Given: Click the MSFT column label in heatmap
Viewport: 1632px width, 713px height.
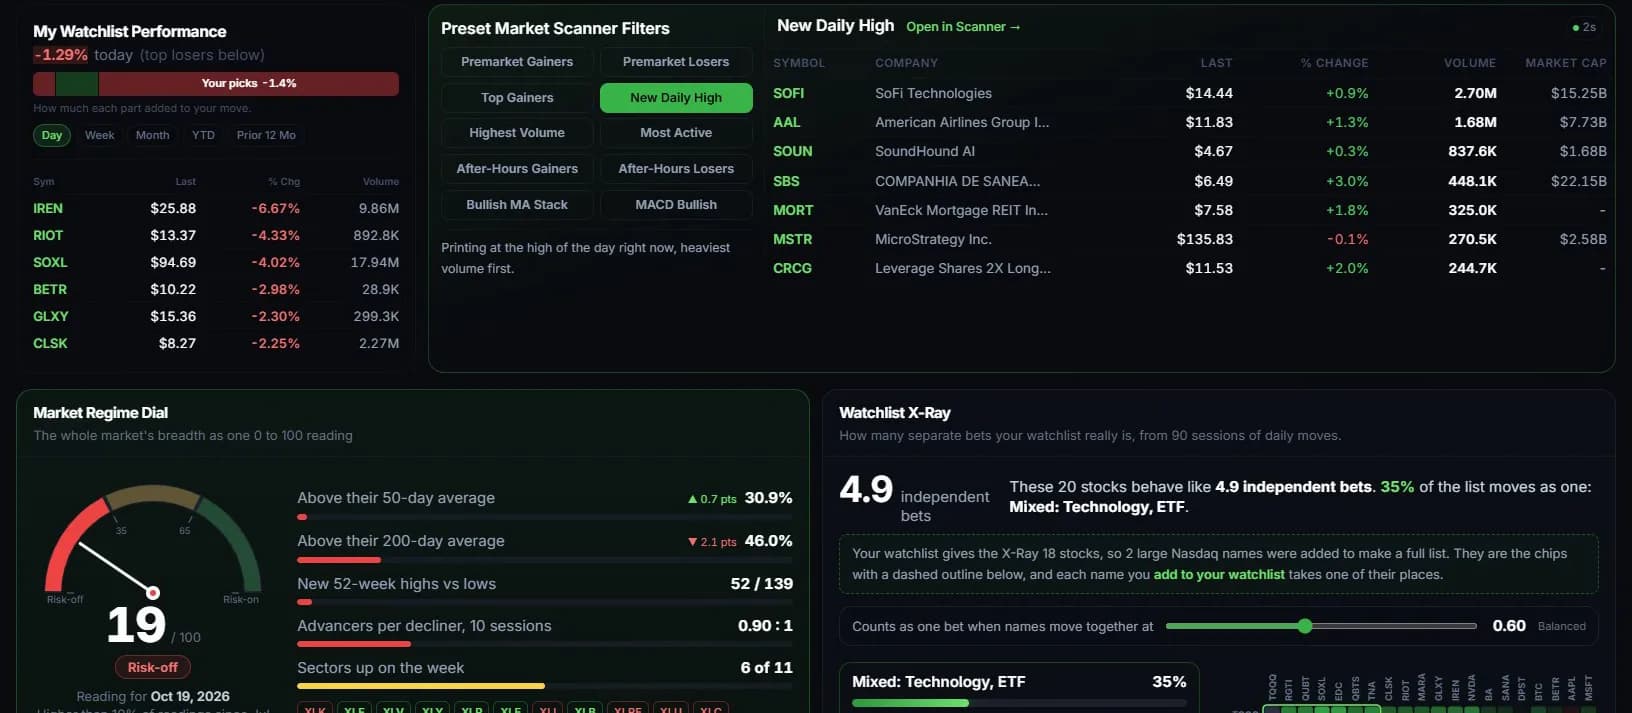Looking at the screenshot, I should [x=1588, y=687].
